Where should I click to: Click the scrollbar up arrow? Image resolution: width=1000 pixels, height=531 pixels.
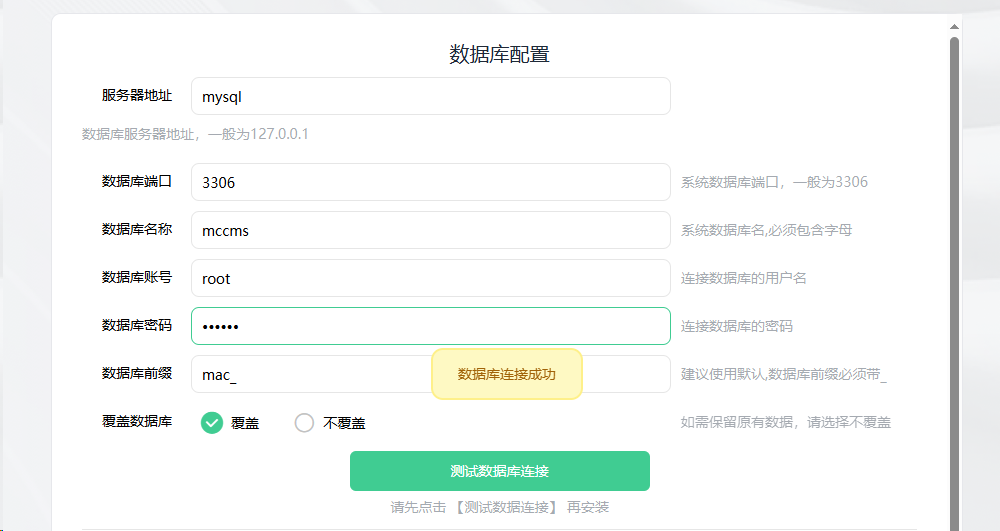(x=954, y=26)
